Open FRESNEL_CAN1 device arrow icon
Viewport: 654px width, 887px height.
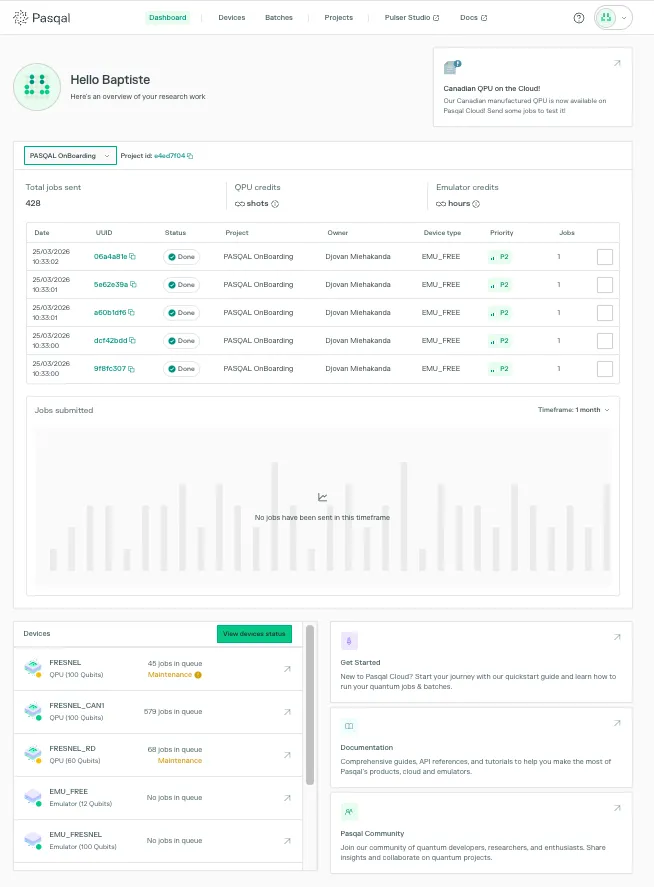[287, 712]
